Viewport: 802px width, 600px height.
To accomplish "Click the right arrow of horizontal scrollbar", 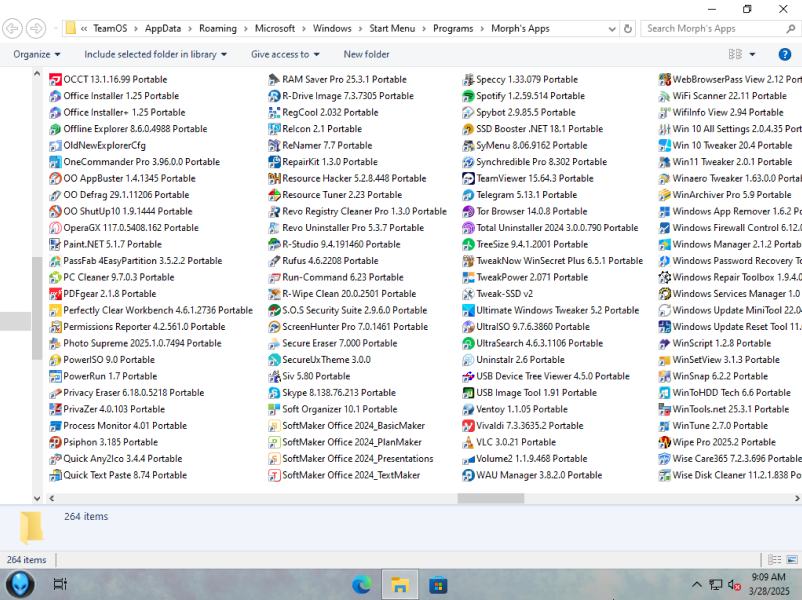I will point(797,498).
